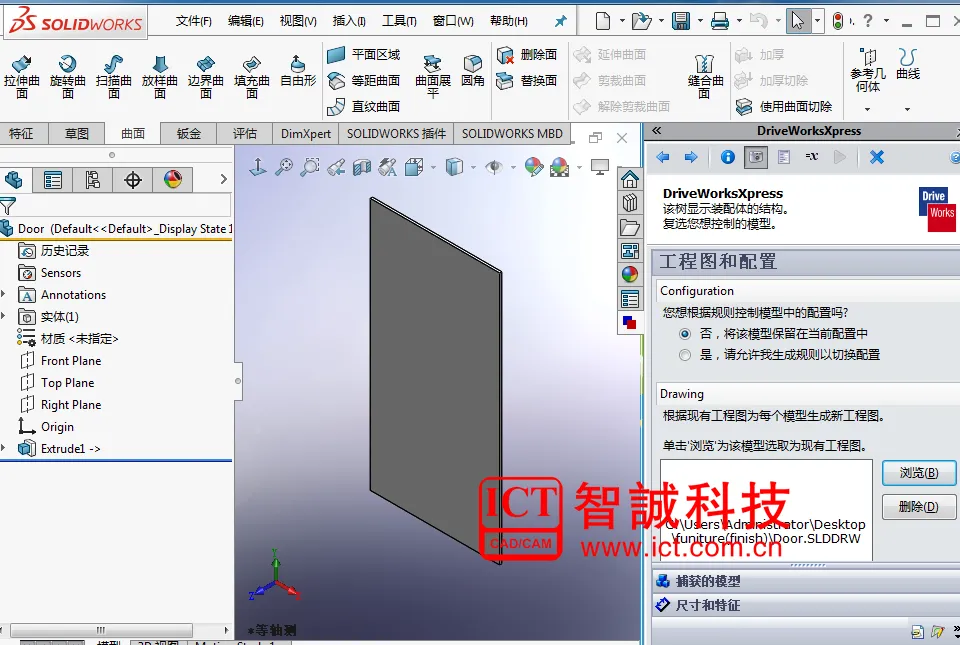The height and width of the screenshot is (645, 960).
Task: Open the 文件(F) menu
Action: 193,21
